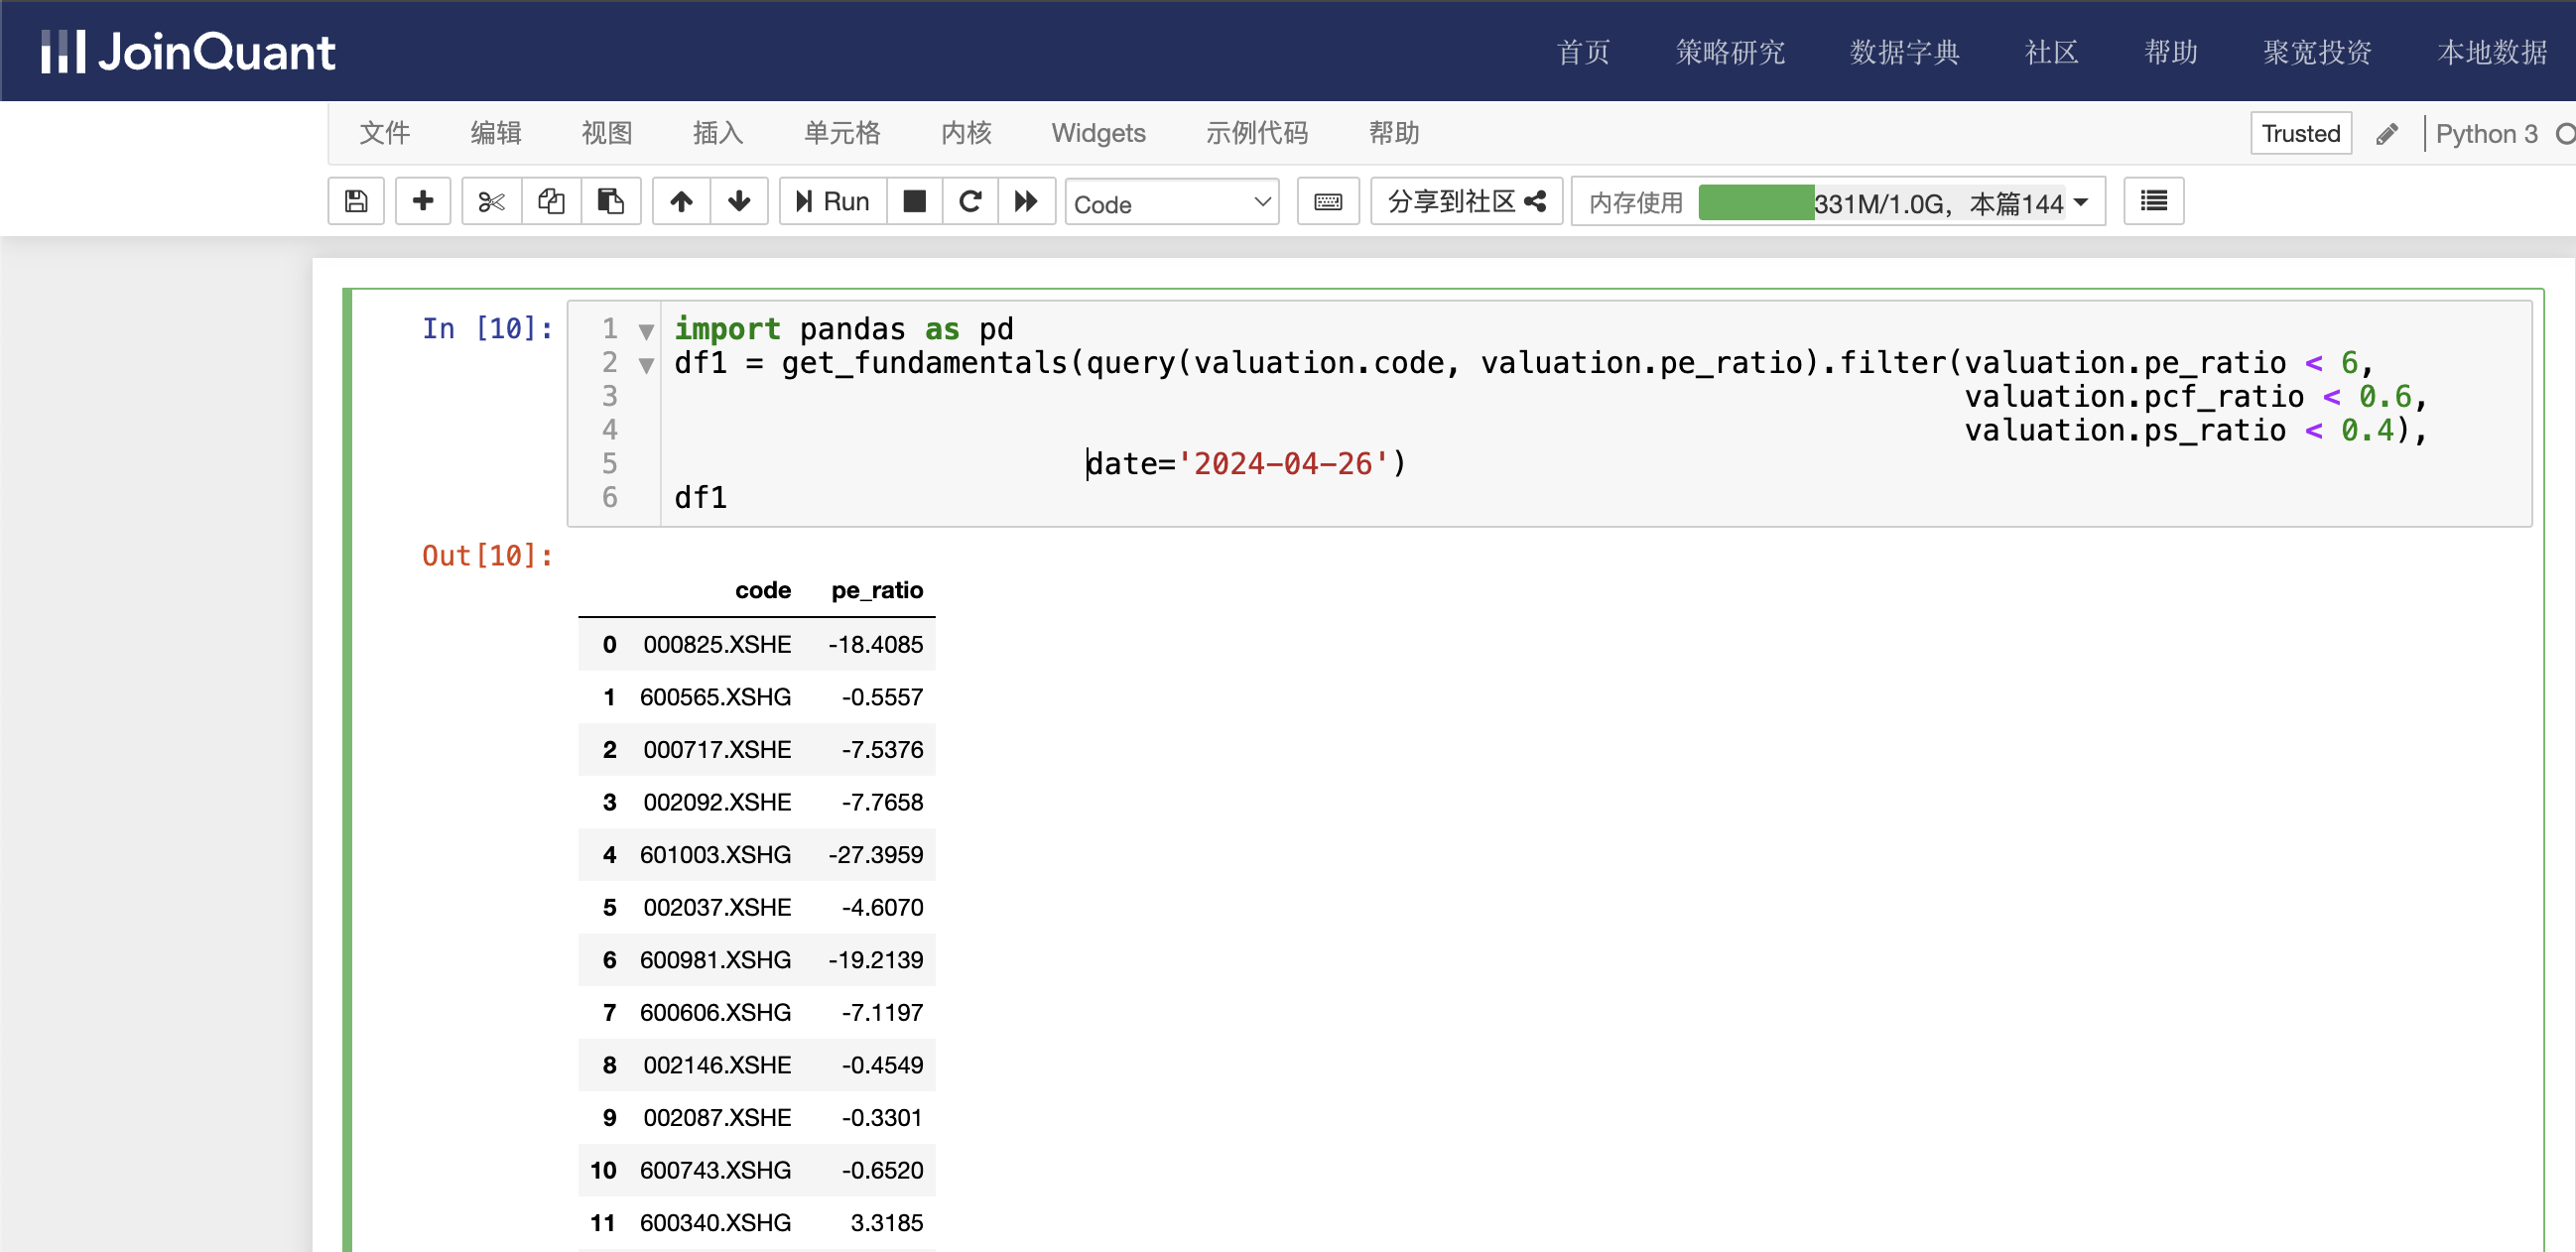
Task: Save the notebook with the floppy disk icon
Action: pos(356,202)
